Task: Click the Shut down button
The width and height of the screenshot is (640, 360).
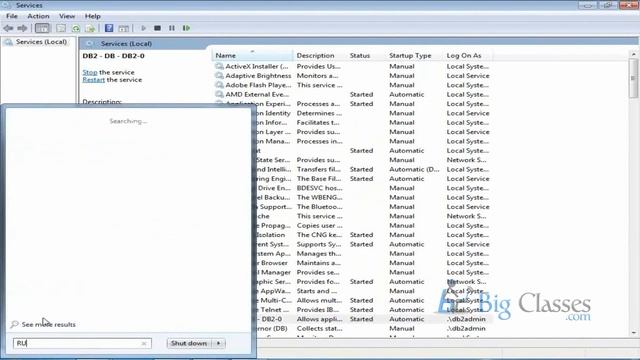Action: [x=189, y=343]
